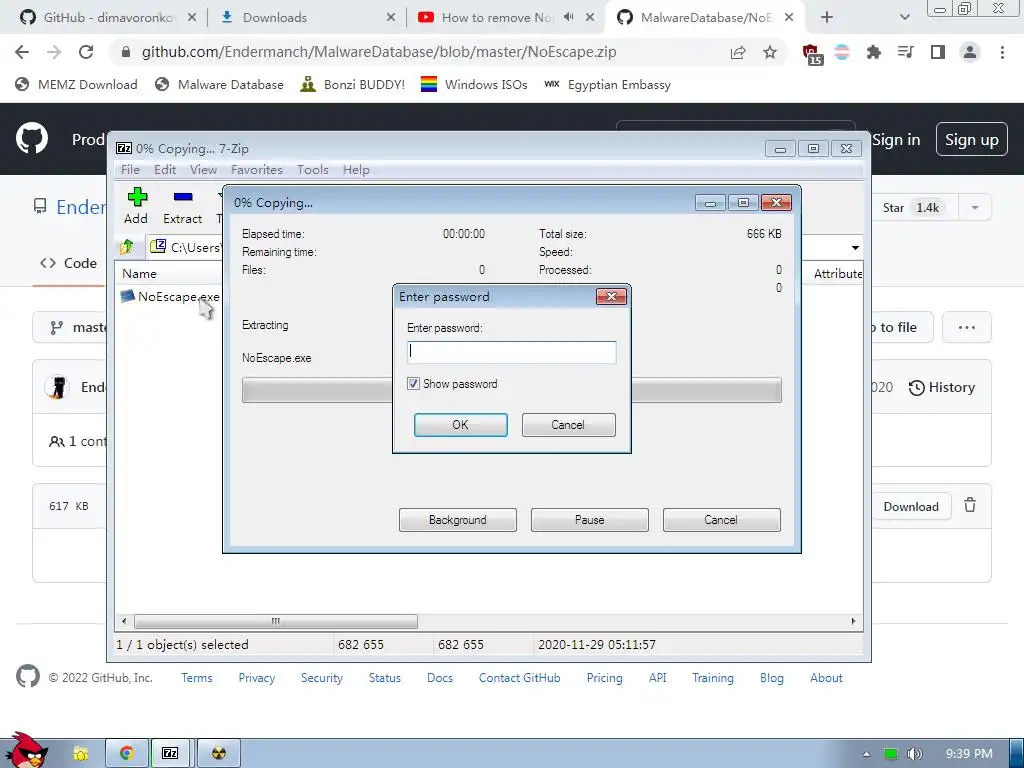1024x768 pixels.
Task: Open Chrome three-dot menu
Action: (1002, 52)
